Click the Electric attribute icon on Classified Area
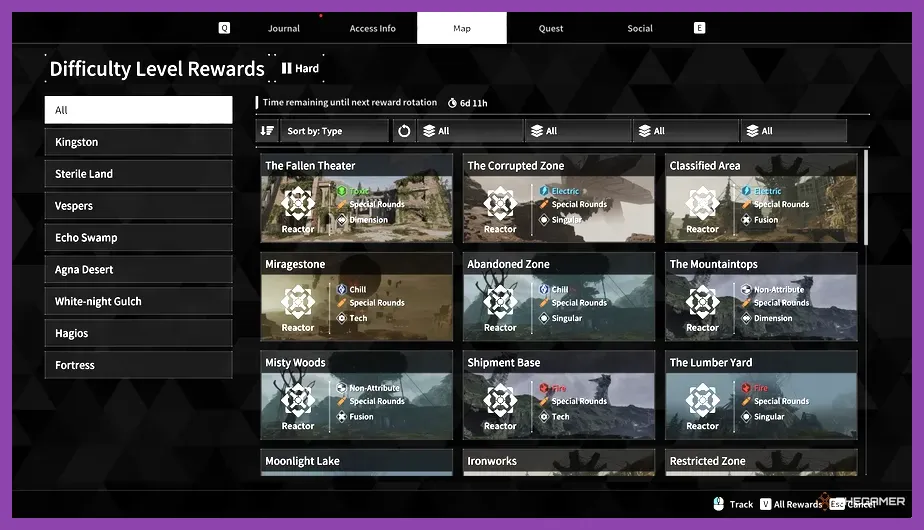Viewport: 924px width, 530px height. 746,191
